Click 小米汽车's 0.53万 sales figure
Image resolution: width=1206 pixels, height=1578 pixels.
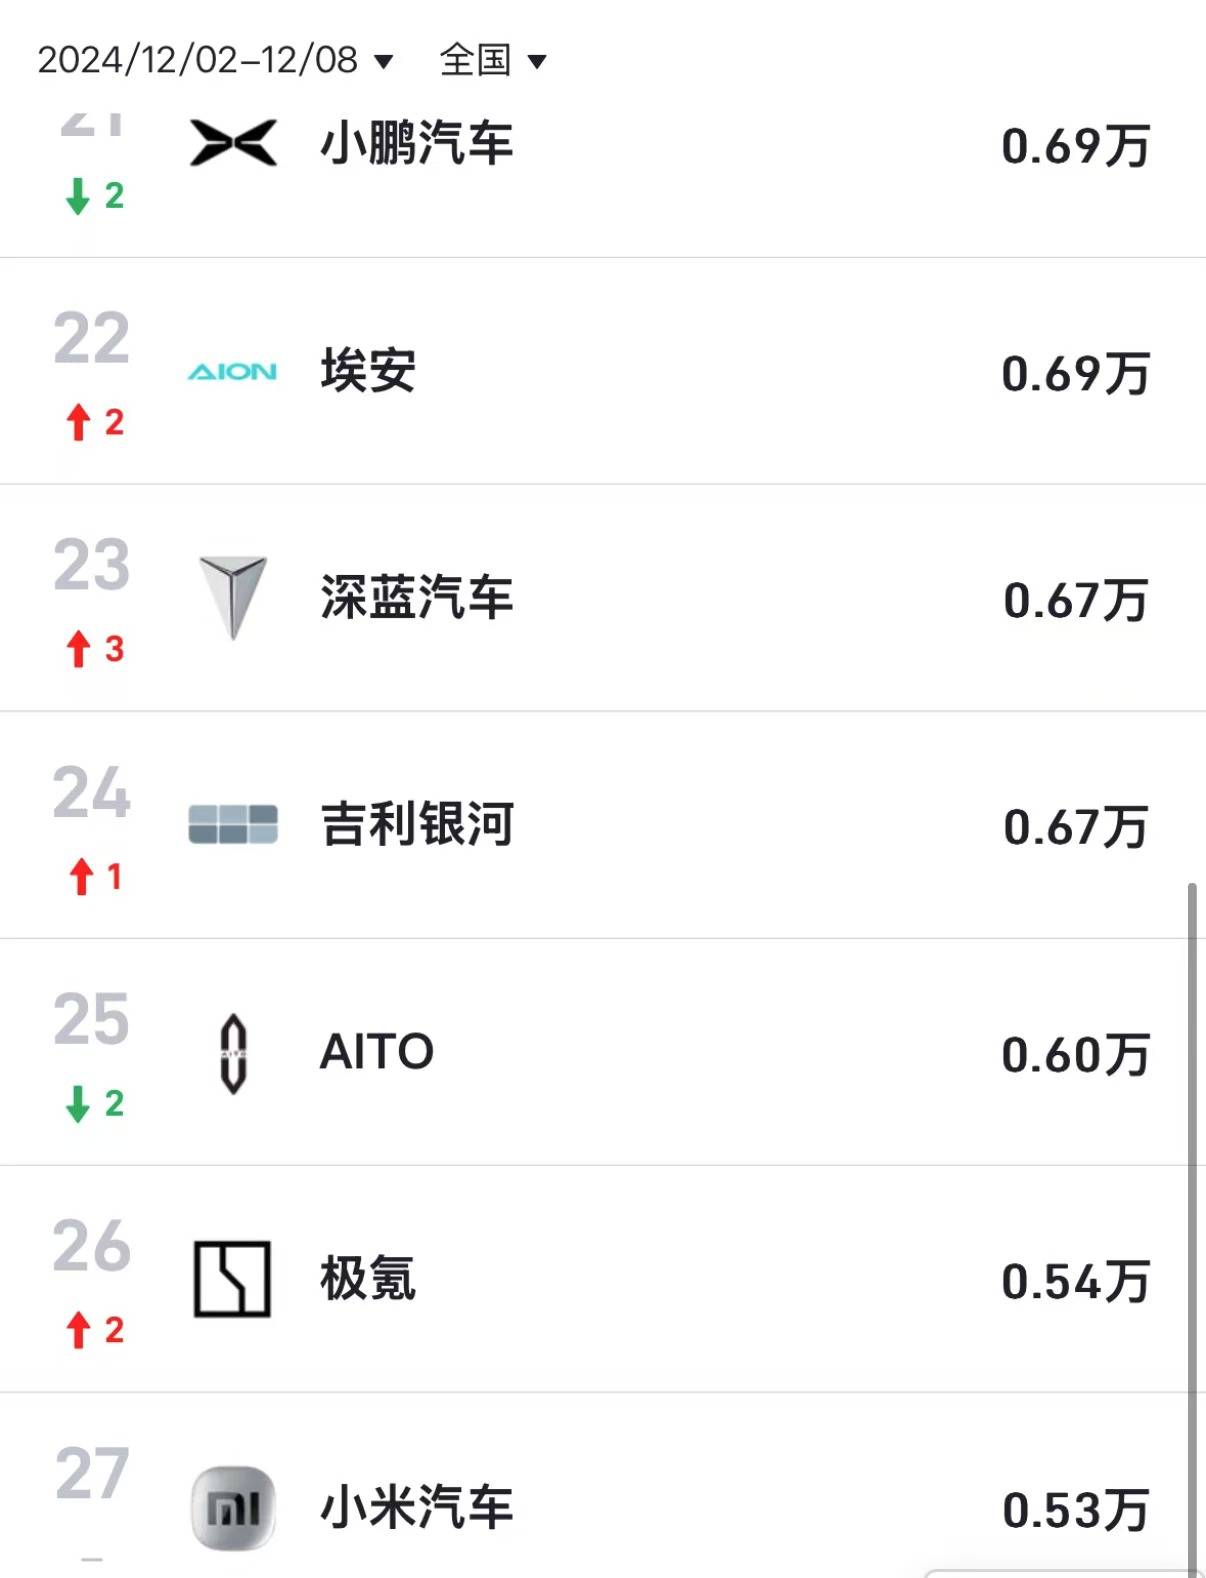tap(1075, 1509)
